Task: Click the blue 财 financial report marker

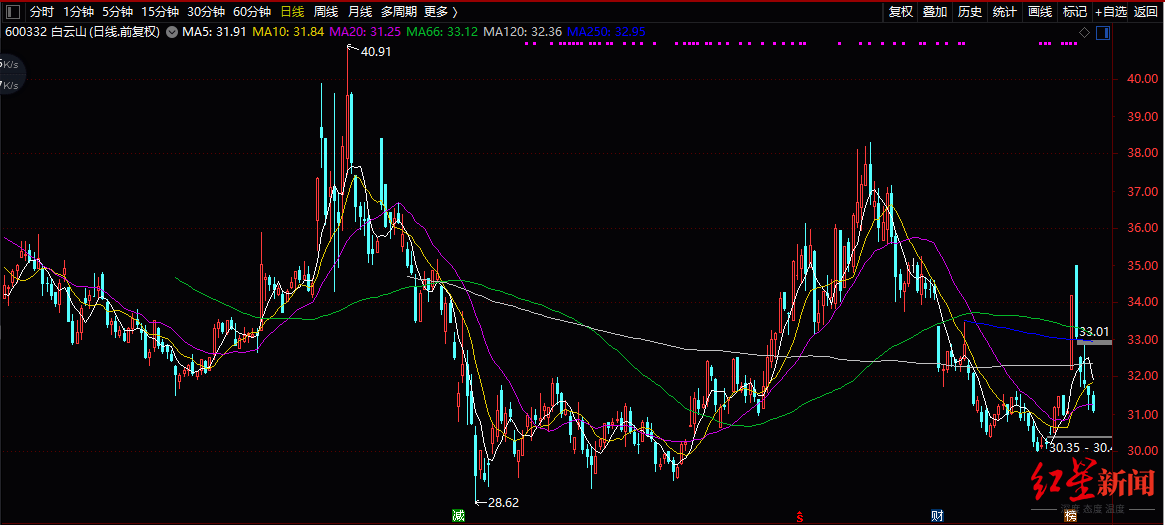Action: tap(938, 516)
